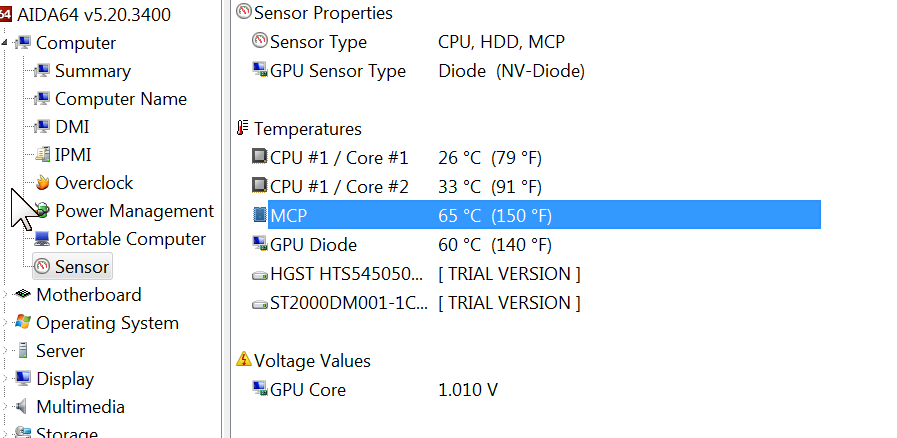Click the GPU Diode monitor icon

(x=260, y=245)
